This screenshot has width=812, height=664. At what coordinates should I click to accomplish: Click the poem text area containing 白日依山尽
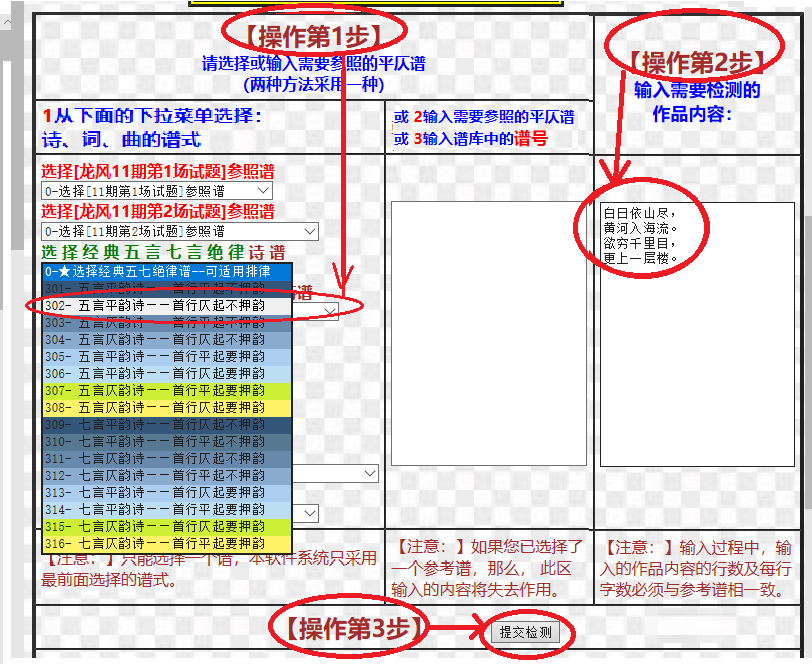click(x=697, y=333)
